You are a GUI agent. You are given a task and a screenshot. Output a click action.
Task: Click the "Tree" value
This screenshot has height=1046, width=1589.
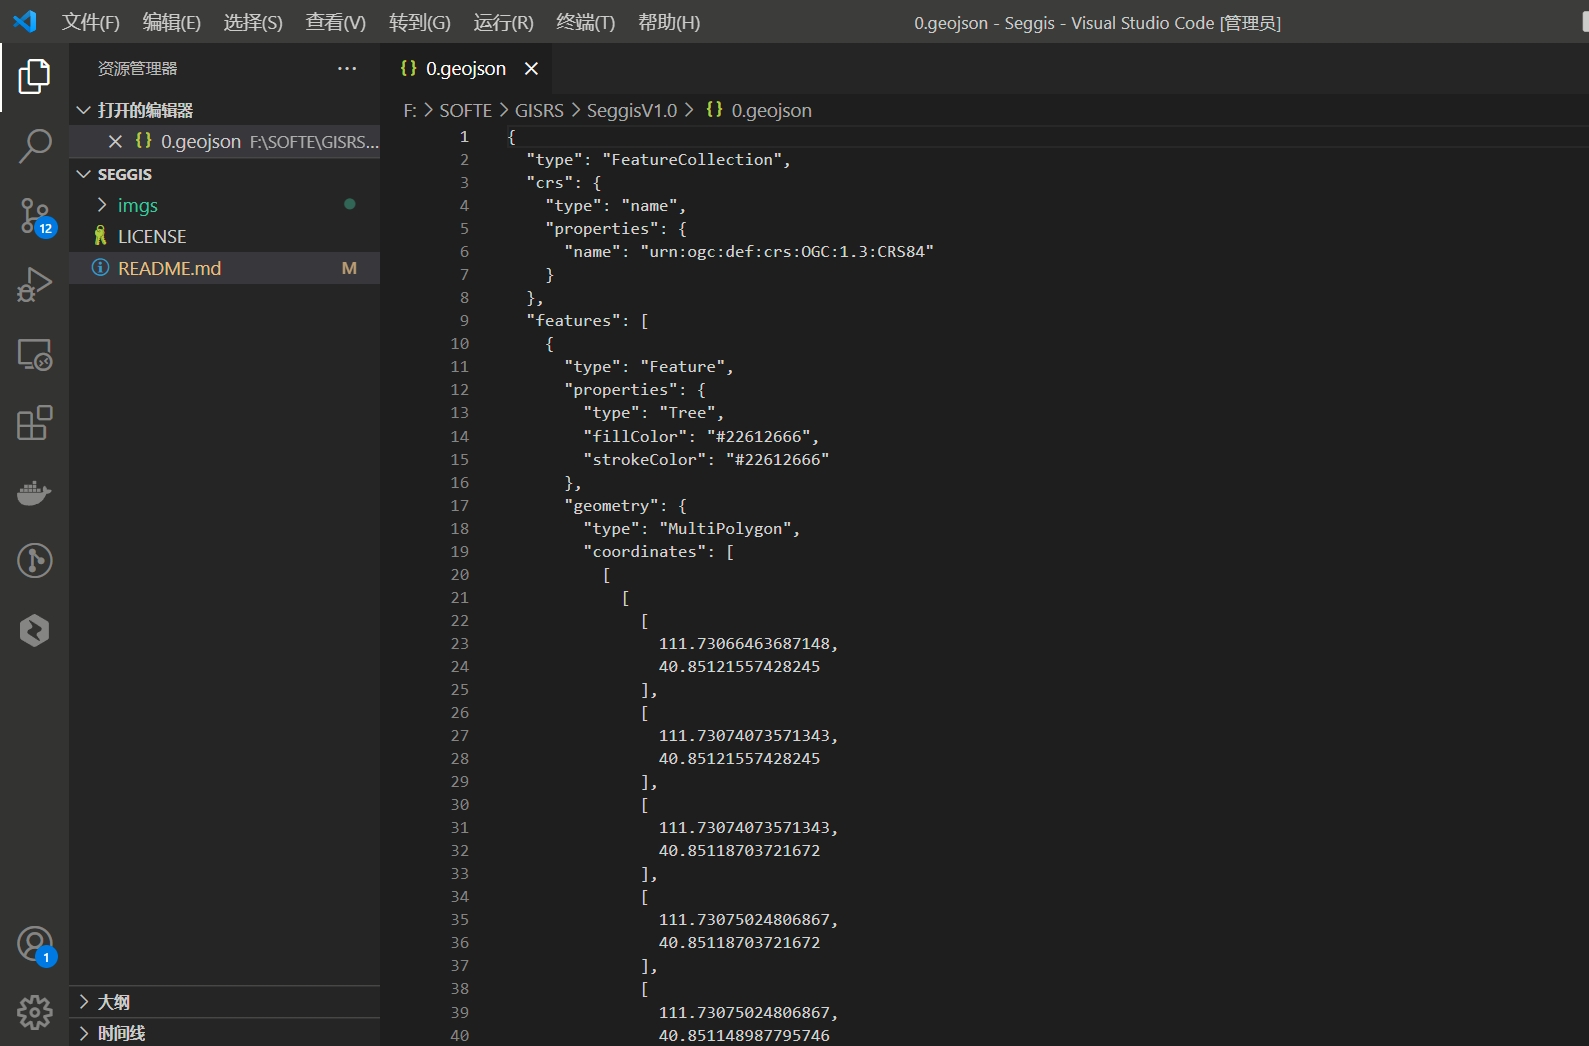tap(688, 412)
